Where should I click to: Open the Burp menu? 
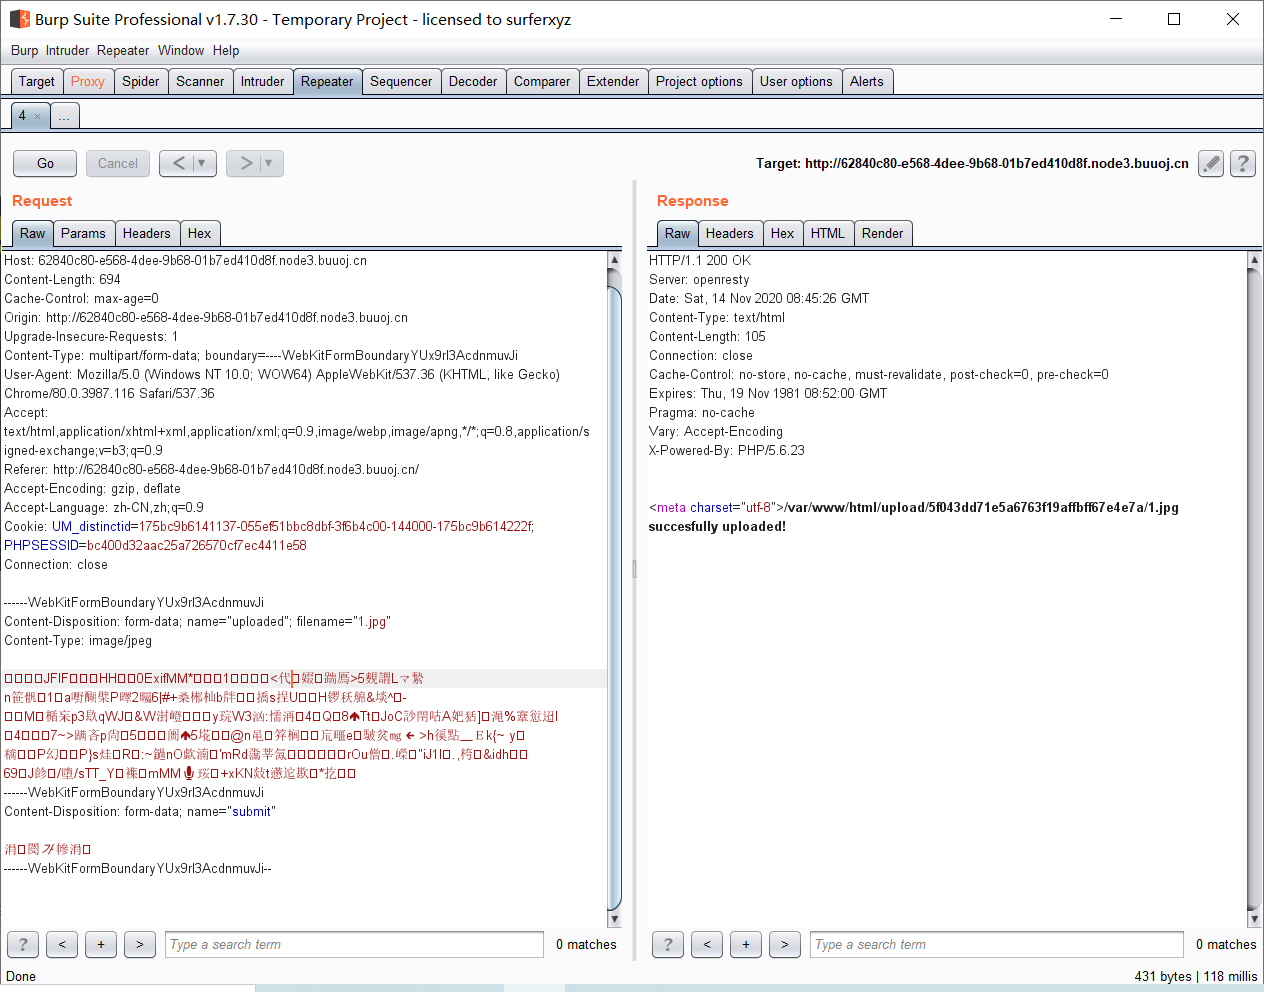(25, 50)
